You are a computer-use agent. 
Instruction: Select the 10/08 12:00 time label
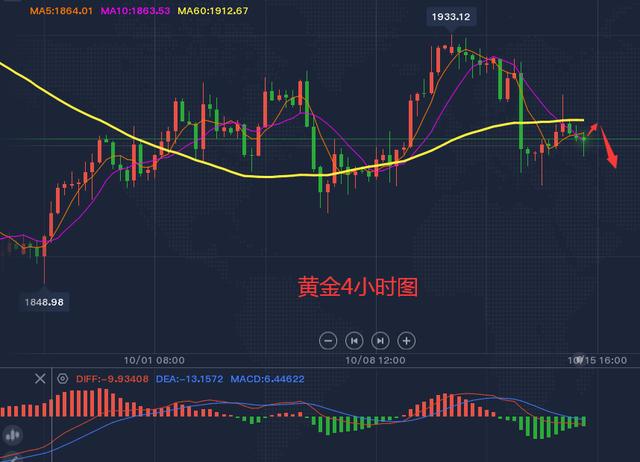pyautogui.click(x=375, y=360)
